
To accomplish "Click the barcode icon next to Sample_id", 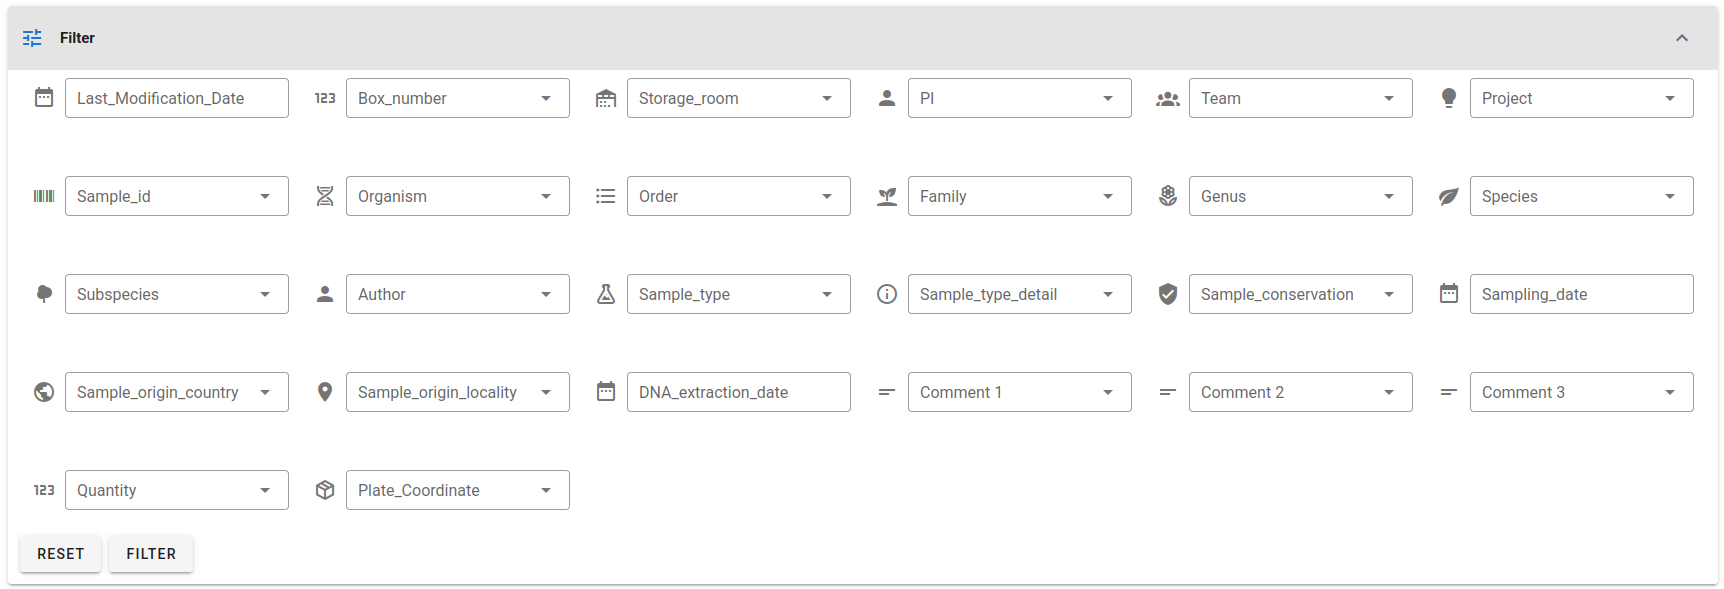I will click(x=44, y=196).
